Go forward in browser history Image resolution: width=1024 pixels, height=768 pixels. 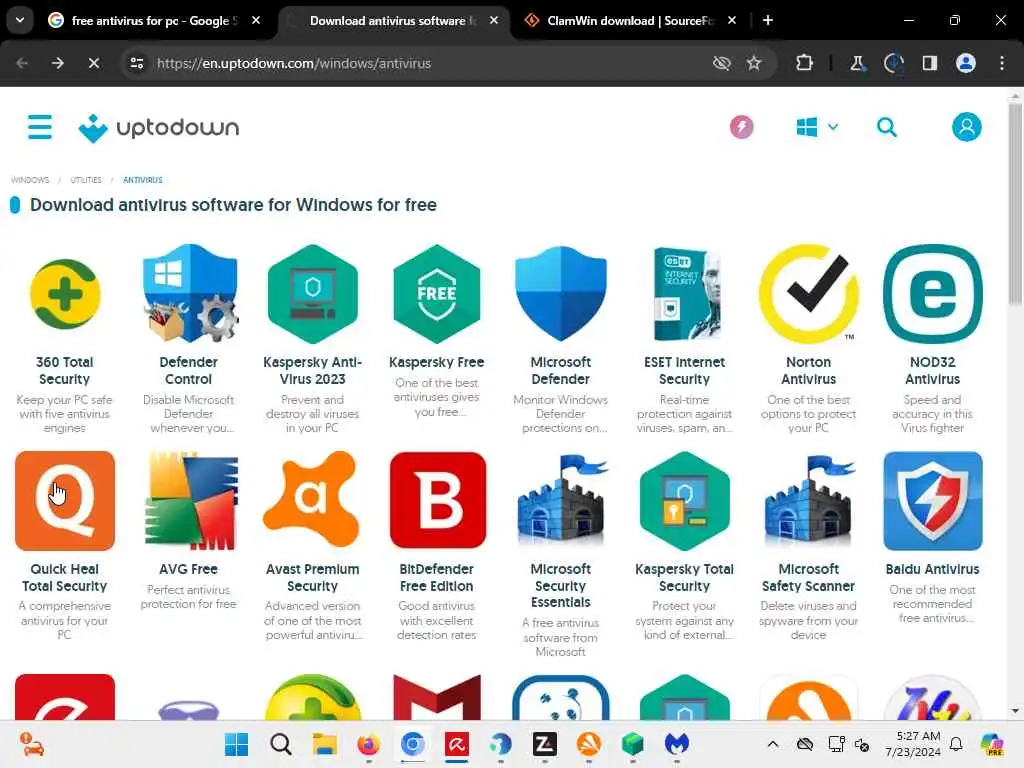(x=57, y=63)
